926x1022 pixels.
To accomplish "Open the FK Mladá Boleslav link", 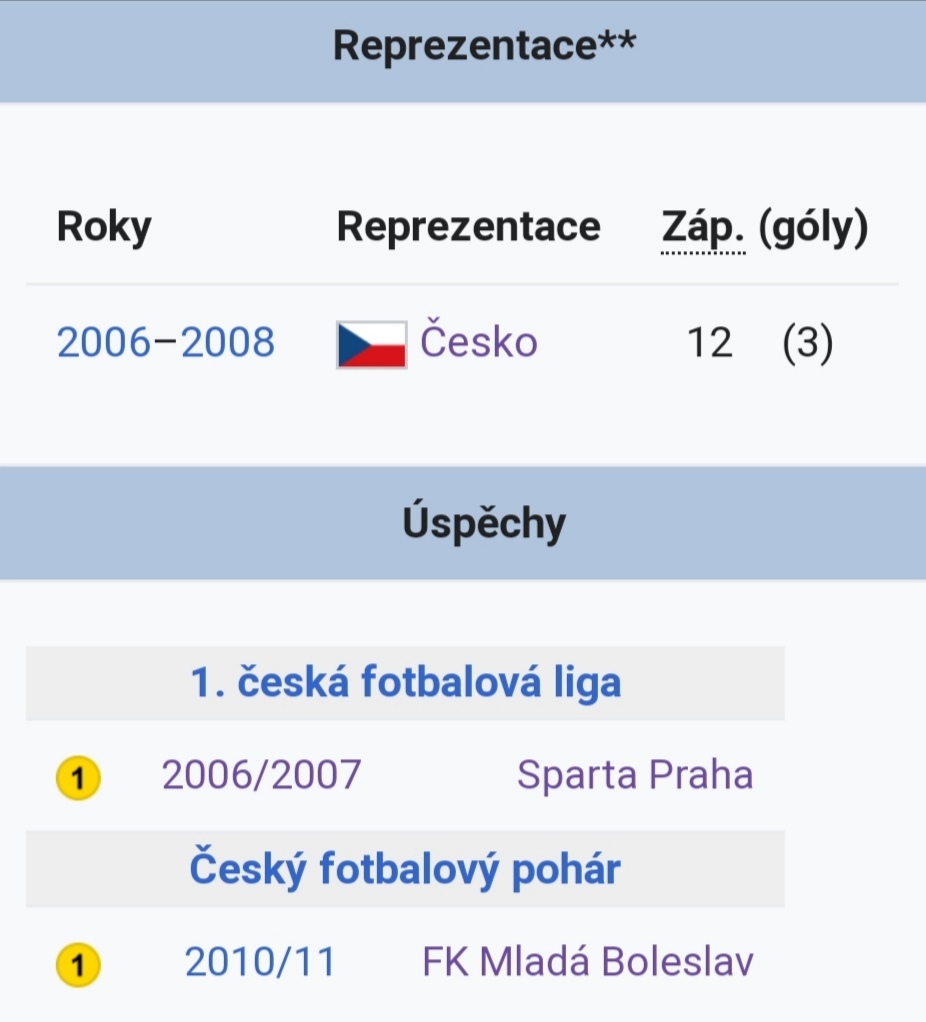I will [588, 961].
